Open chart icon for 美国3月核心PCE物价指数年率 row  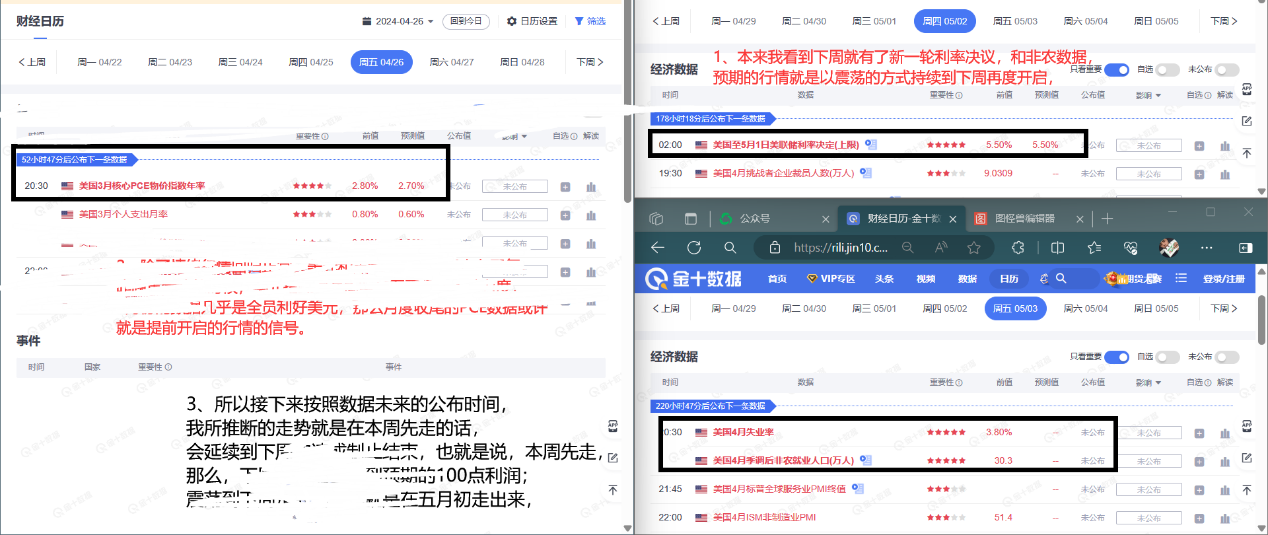click(x=591, y=186)
